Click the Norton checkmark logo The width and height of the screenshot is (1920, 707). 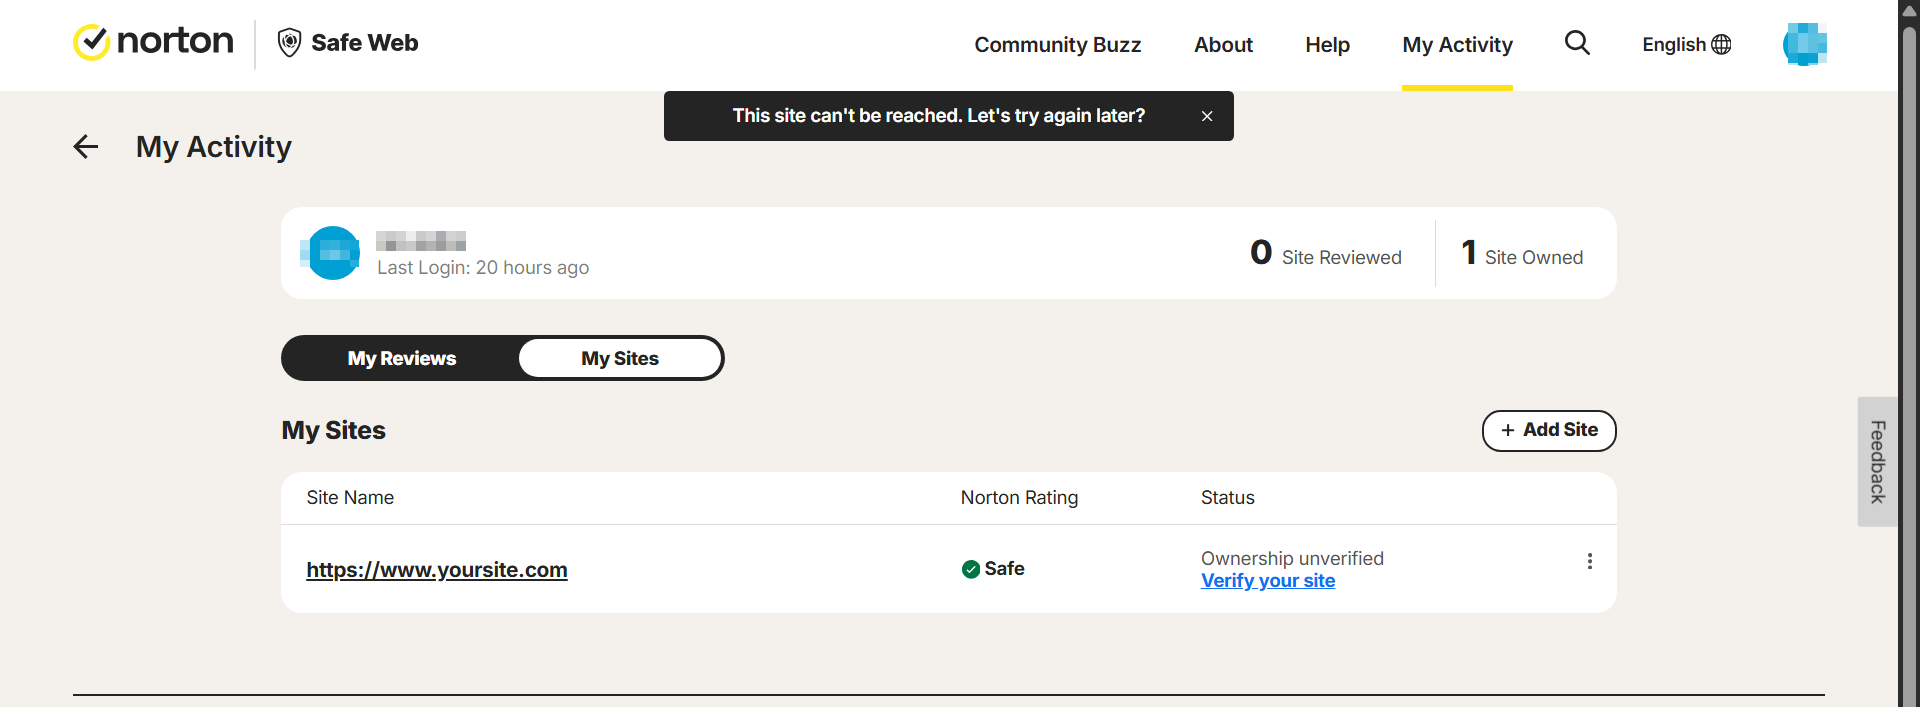click(x=91, y=42)
